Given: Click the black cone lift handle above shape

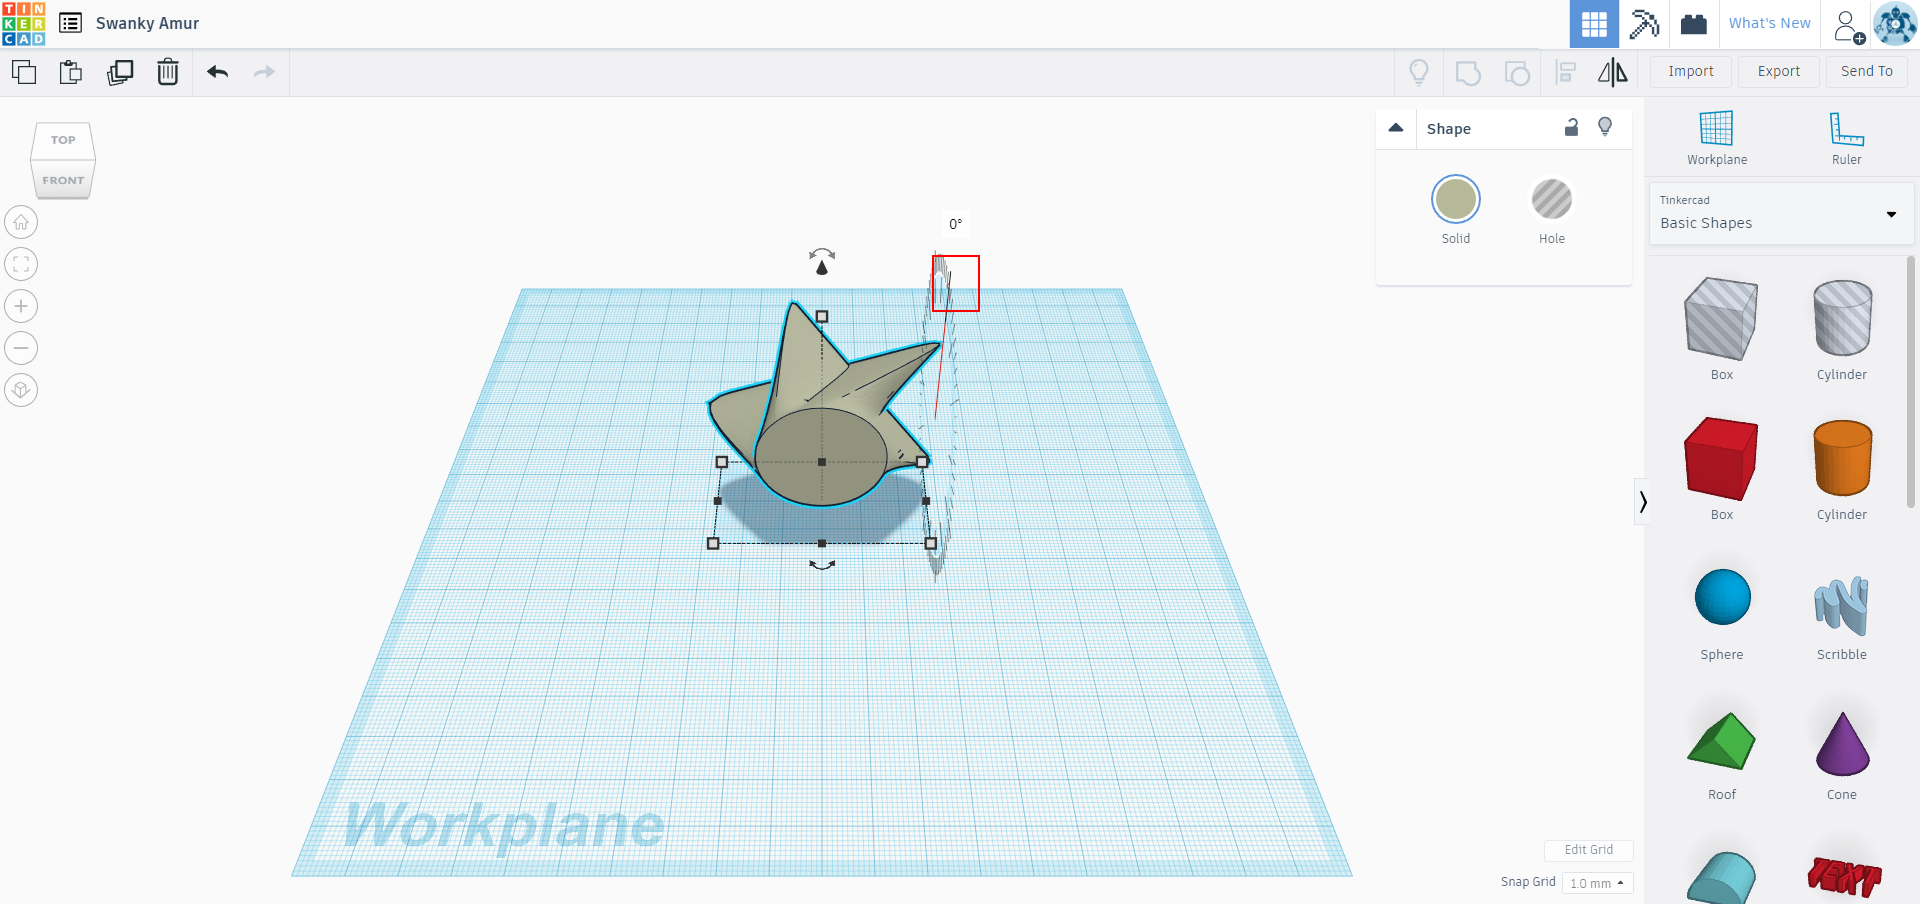Looking at the screenshot, I should click(x=822, y=267).
